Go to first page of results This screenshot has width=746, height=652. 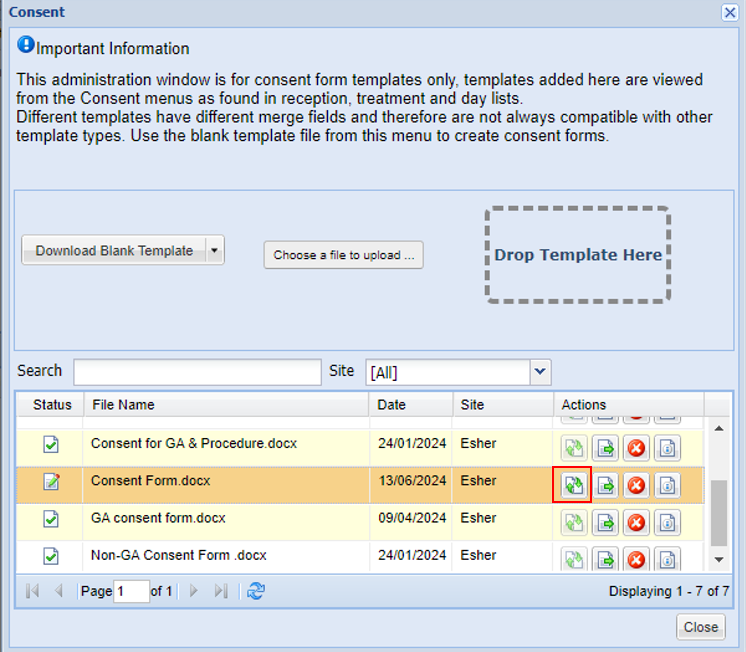click(32, 591)
